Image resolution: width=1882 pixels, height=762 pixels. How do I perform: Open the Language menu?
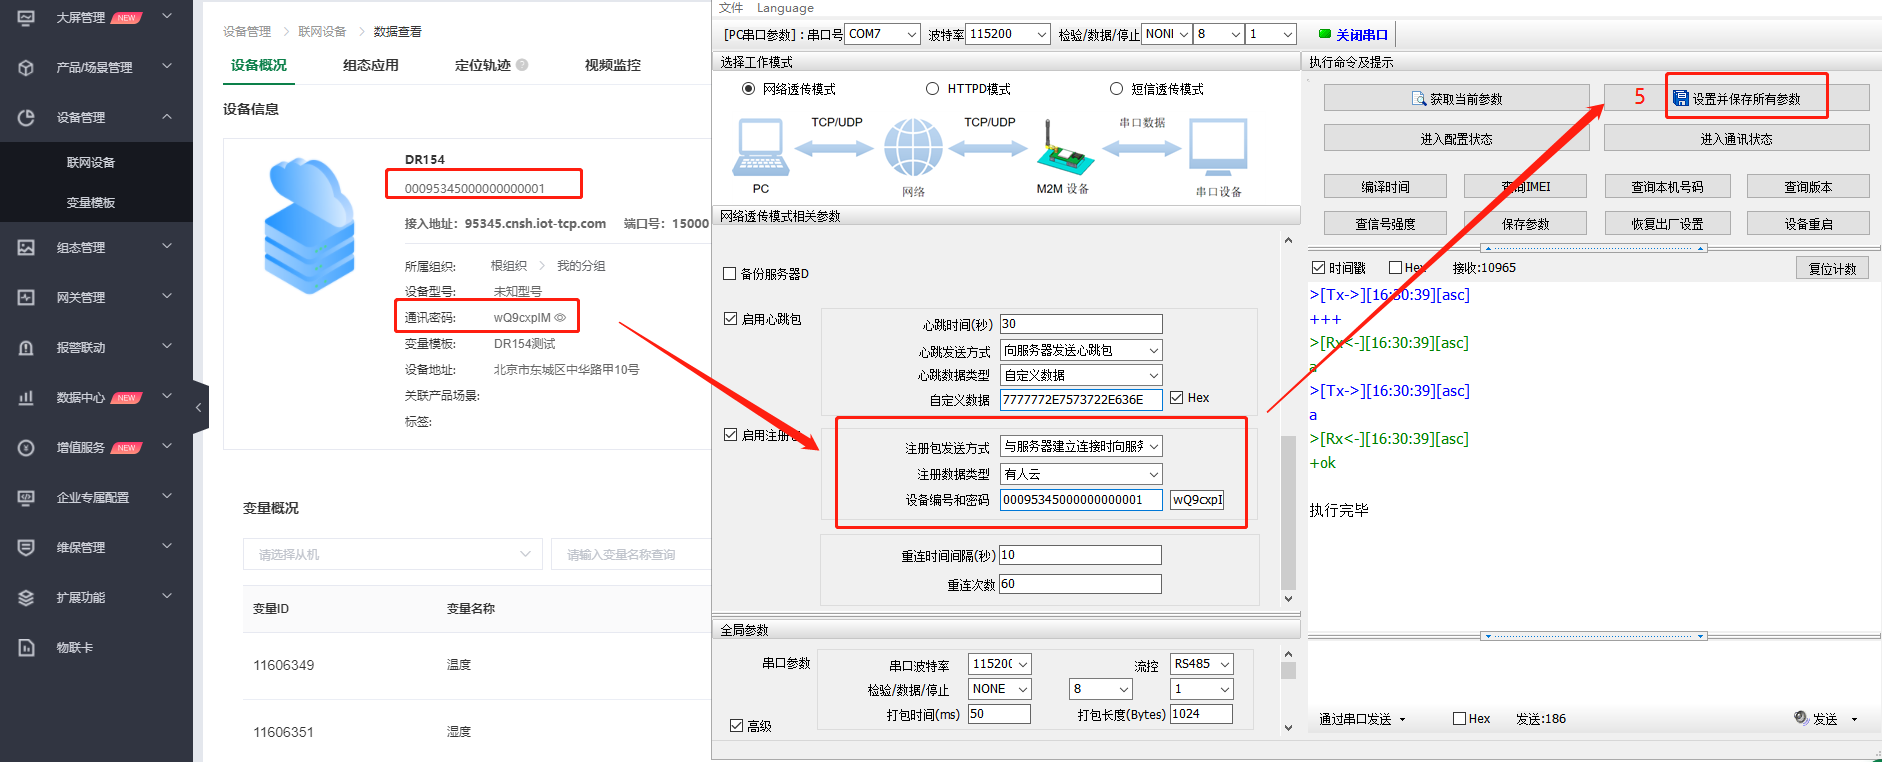pyautogui.click(x=785, y=8)
